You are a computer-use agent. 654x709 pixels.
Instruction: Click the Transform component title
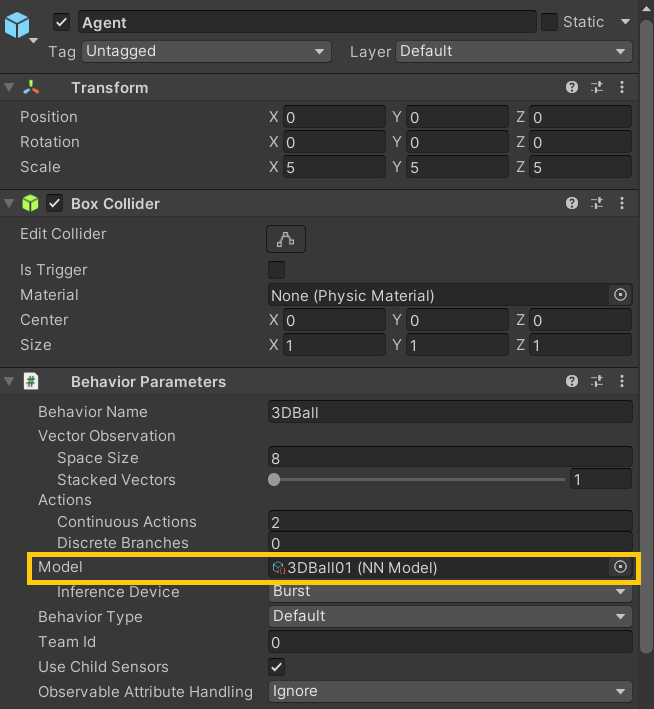tap(109, 88)
